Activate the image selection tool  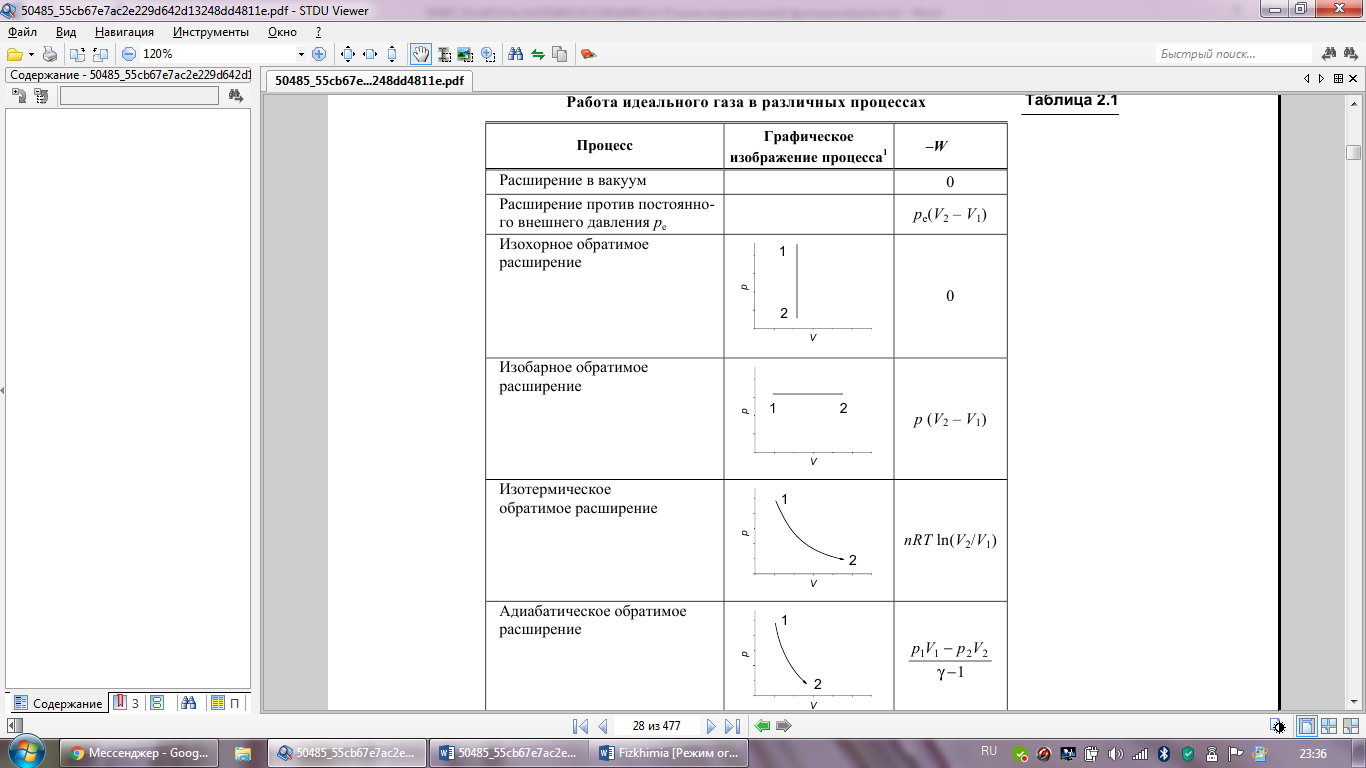pos(465,54)
